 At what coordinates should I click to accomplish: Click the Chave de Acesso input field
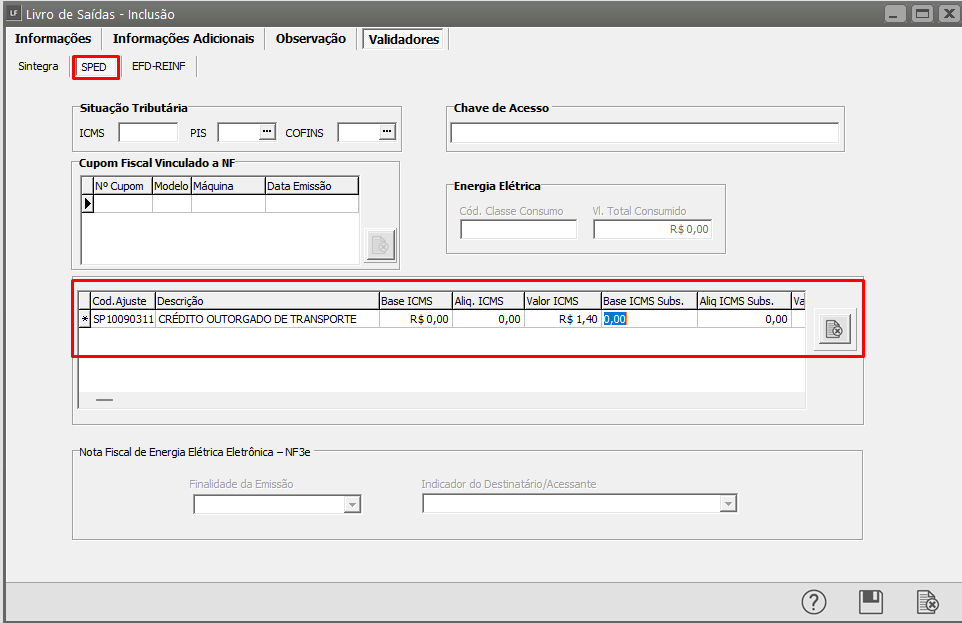644,134
